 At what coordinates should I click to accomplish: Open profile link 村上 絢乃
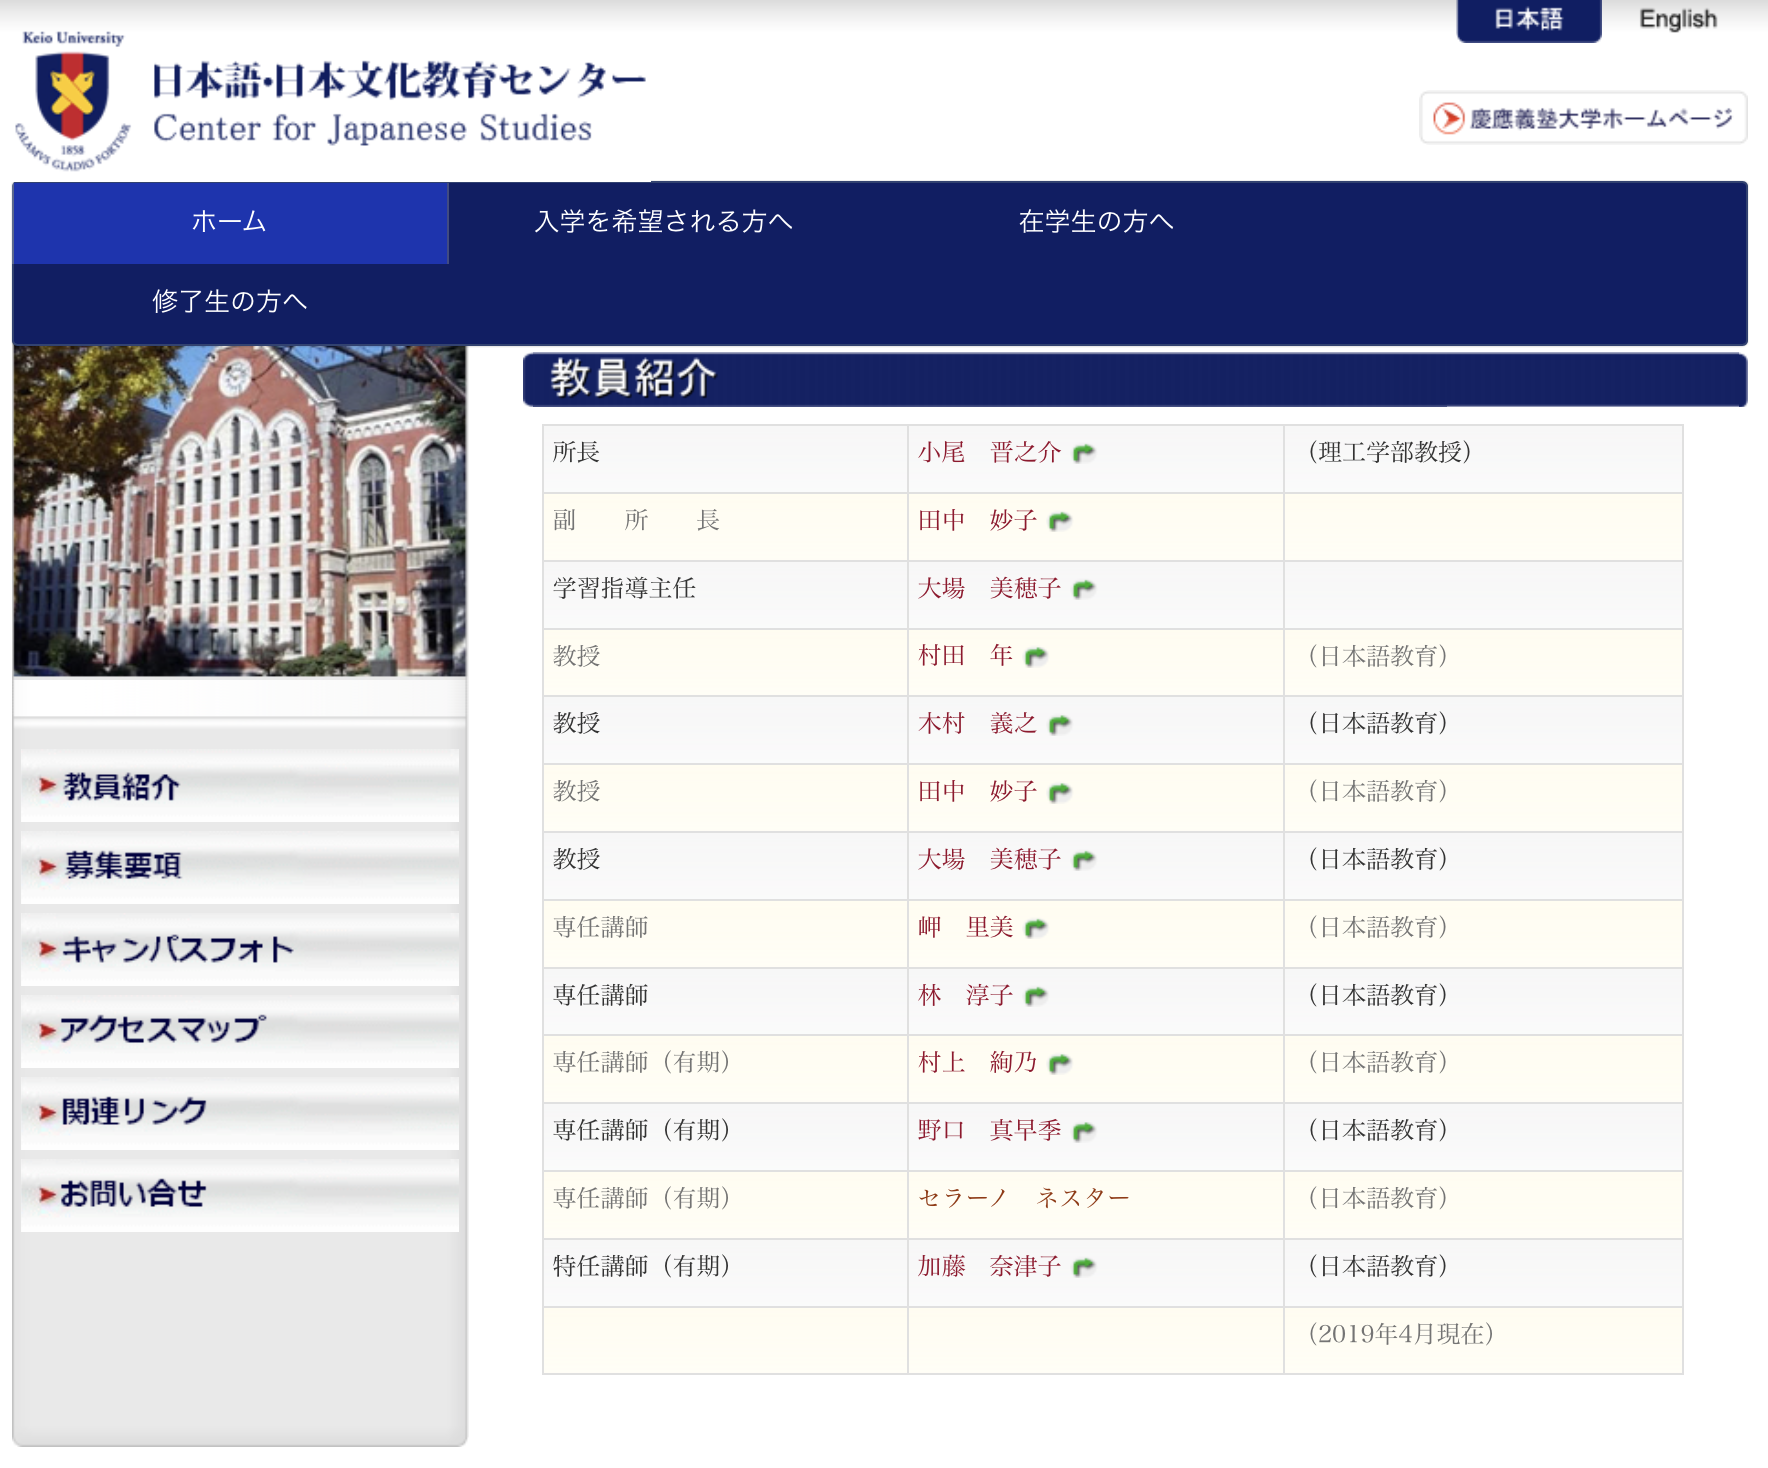978,1062
